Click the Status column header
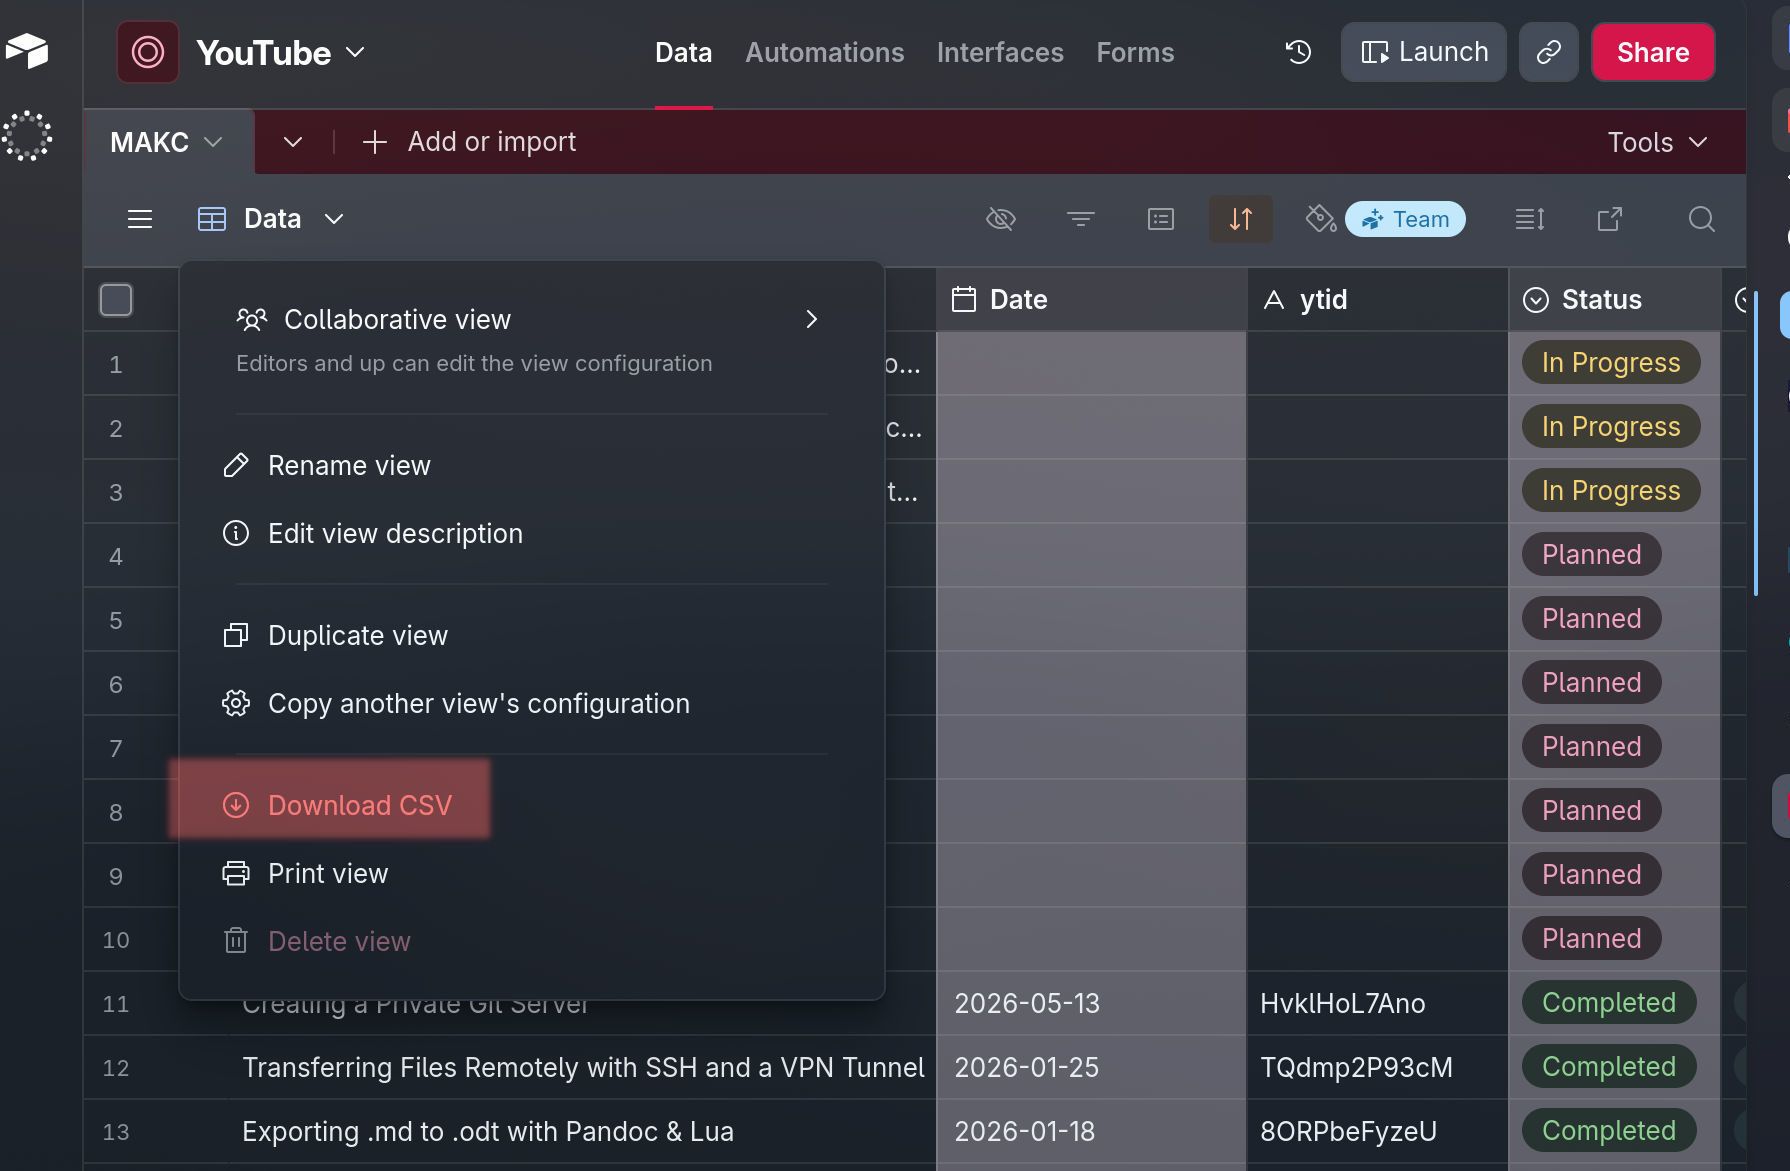The image size is (1790, 1171). (1614, 299)
